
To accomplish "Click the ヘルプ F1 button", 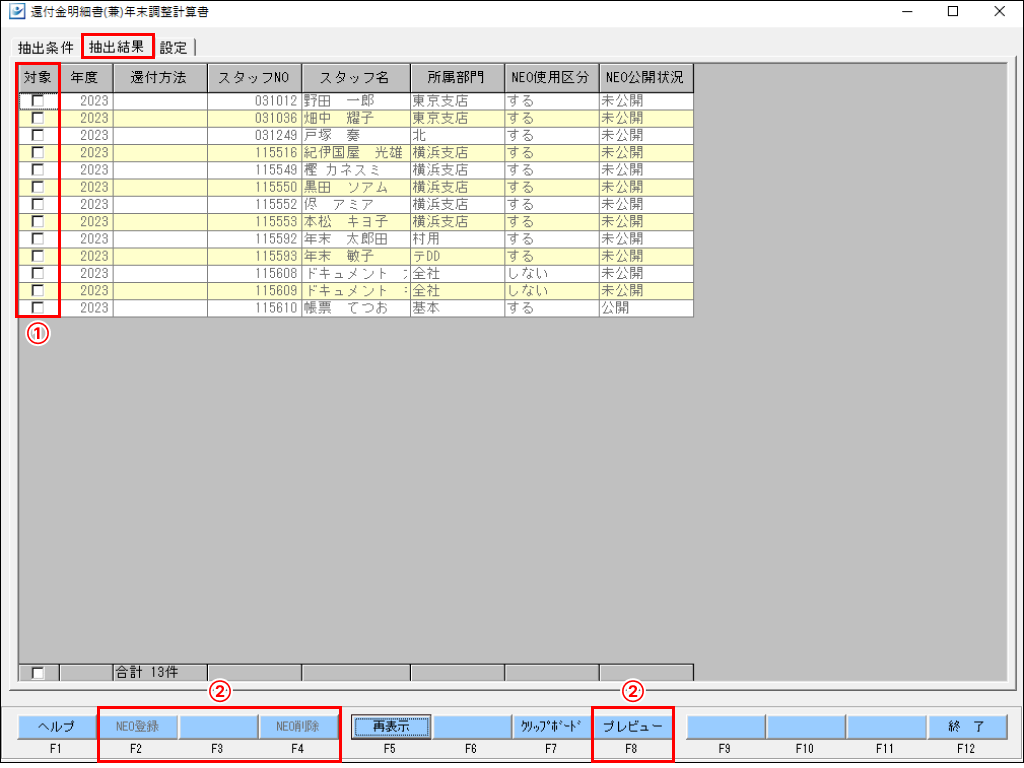I will (56, 726).
